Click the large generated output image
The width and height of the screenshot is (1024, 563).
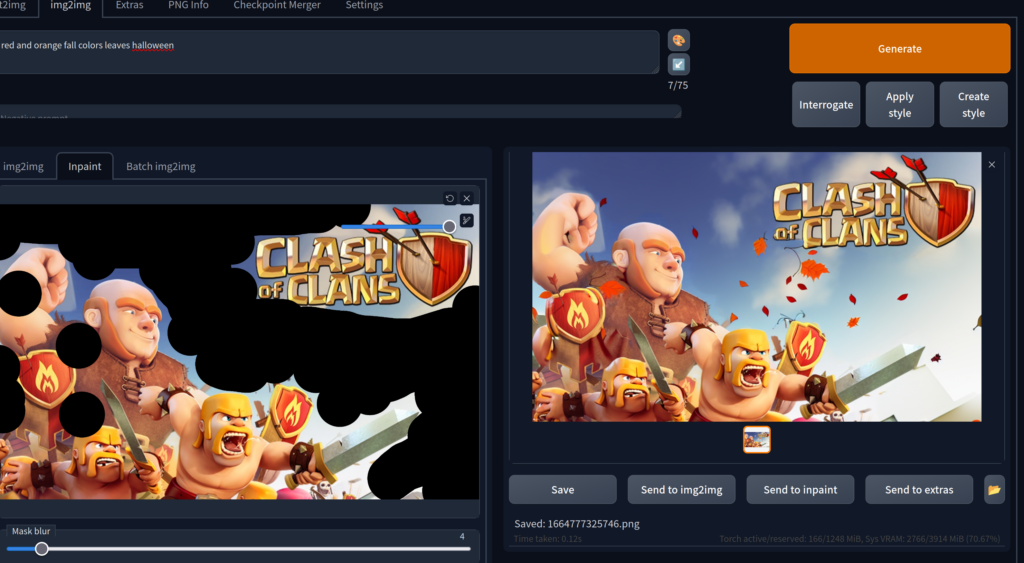pos(756,287)
